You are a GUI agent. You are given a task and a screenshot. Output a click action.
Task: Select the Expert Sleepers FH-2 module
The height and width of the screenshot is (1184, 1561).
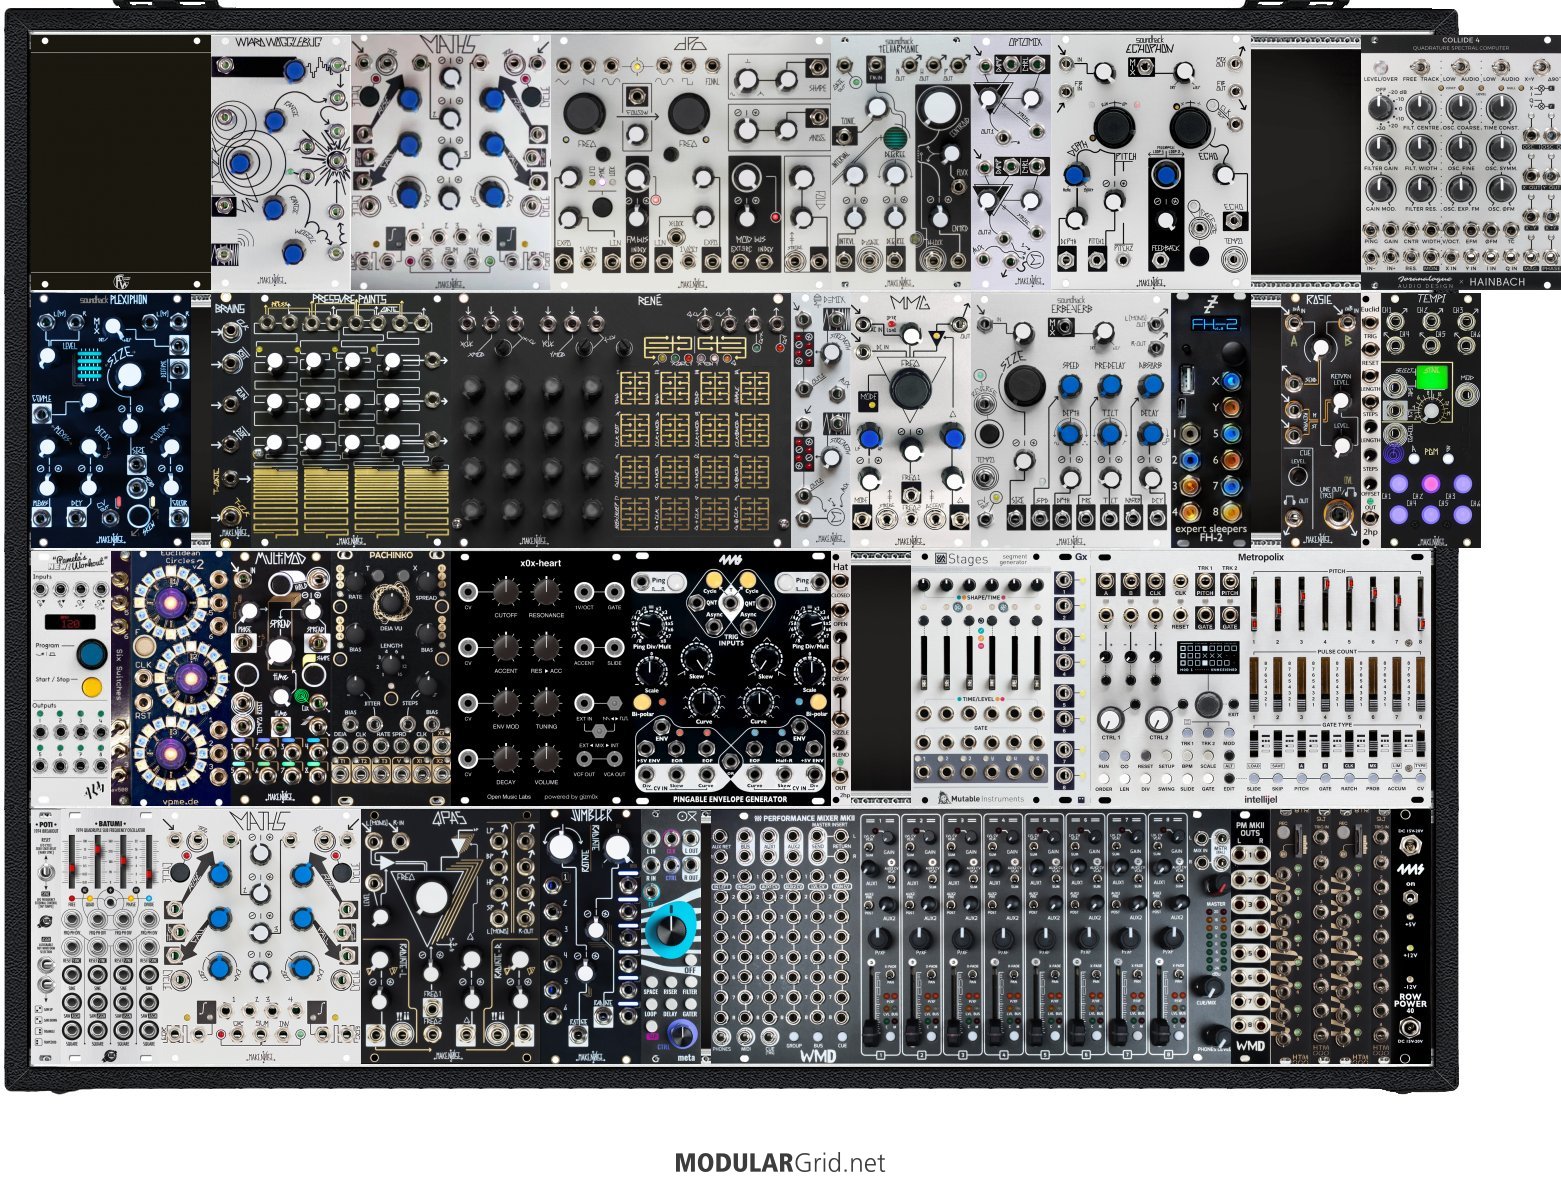1211,420
